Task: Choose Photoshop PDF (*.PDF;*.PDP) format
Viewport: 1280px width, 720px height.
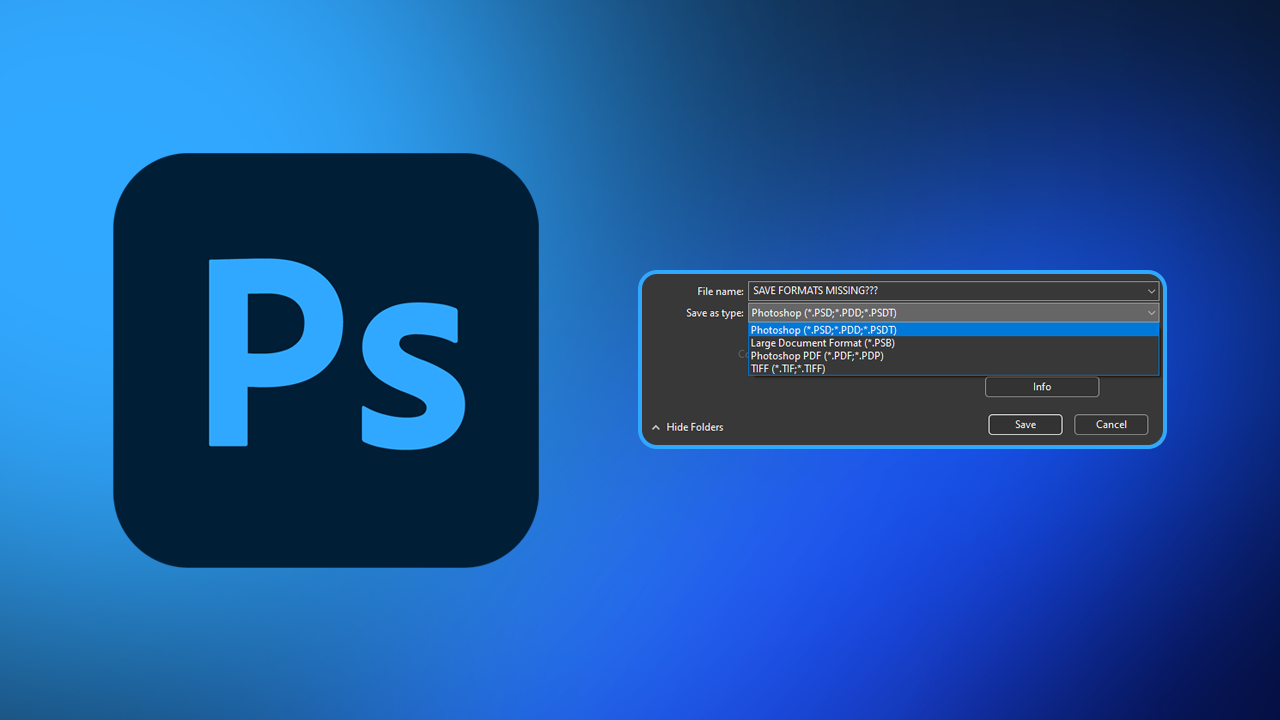Action: point(953,356)
